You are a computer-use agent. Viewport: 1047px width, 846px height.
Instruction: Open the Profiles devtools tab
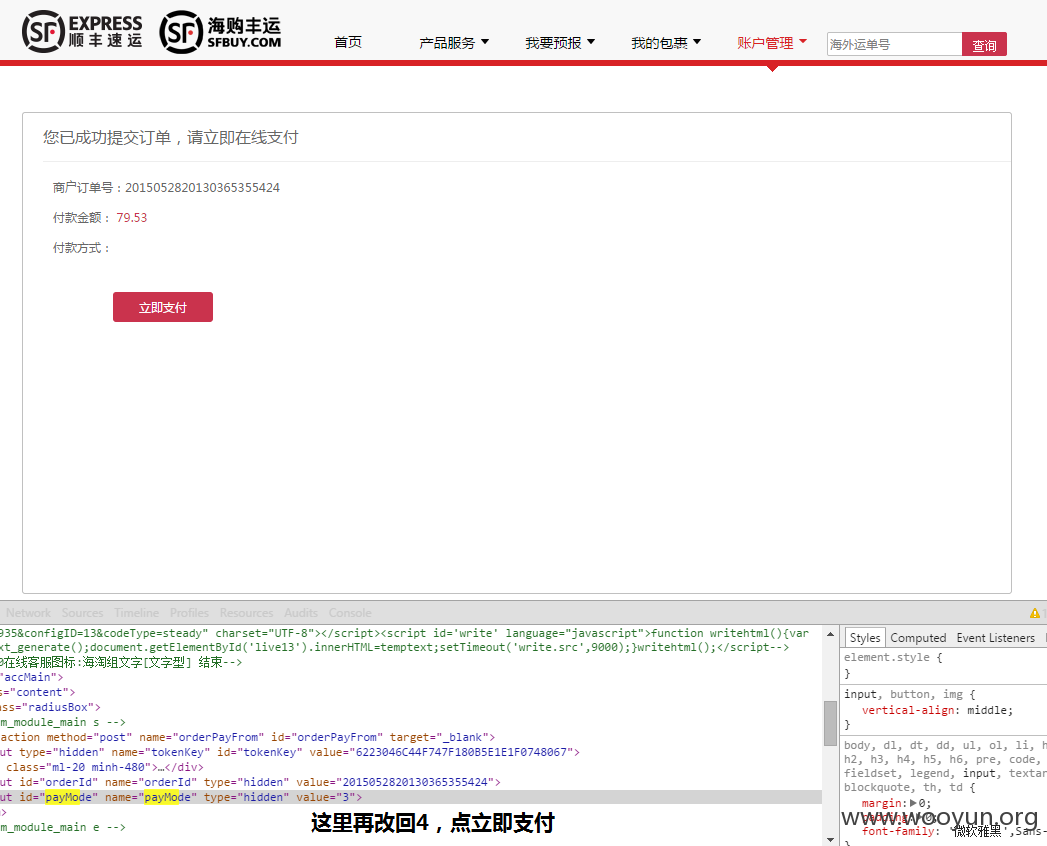coord(189,613)
